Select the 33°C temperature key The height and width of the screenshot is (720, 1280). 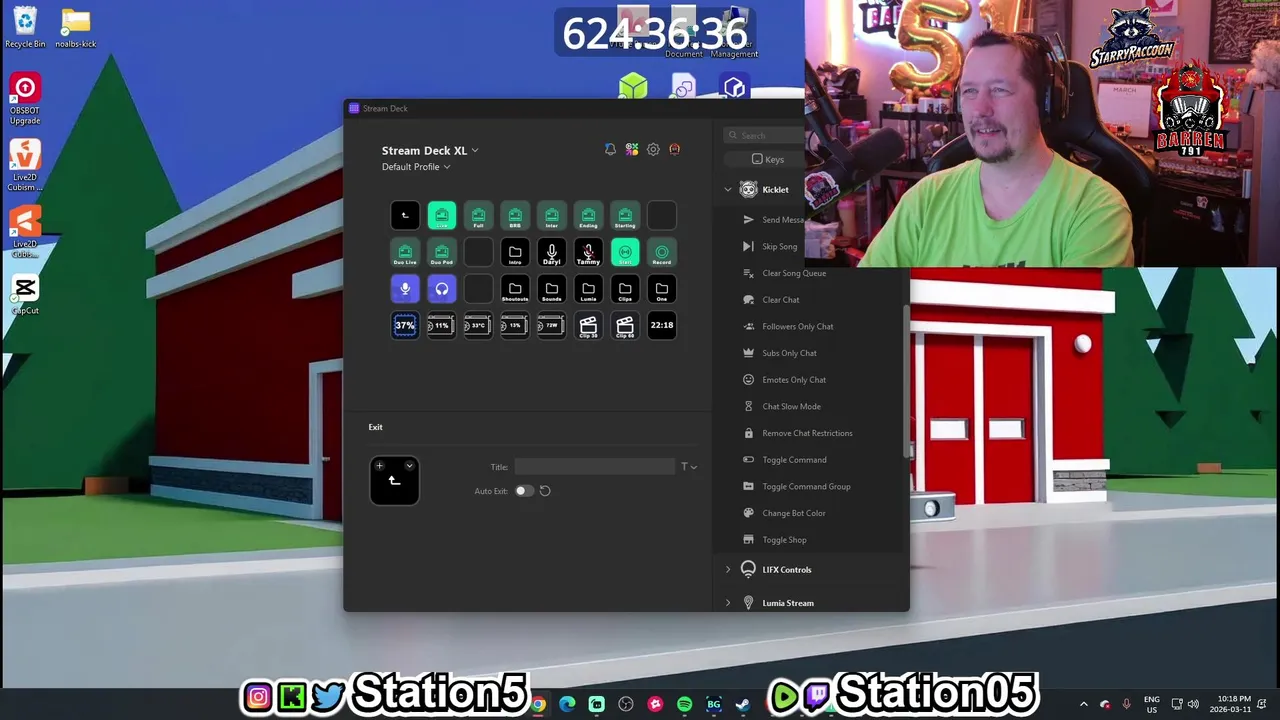tap(478, 325)
